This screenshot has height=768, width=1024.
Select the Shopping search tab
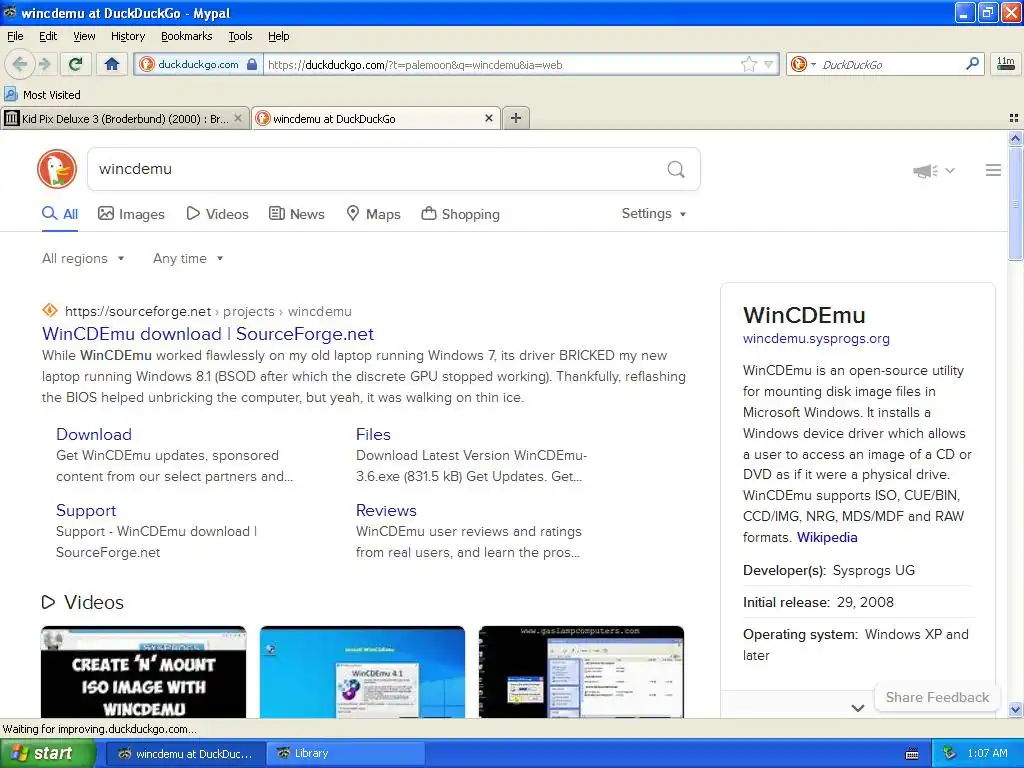click(x=460, y=214)
